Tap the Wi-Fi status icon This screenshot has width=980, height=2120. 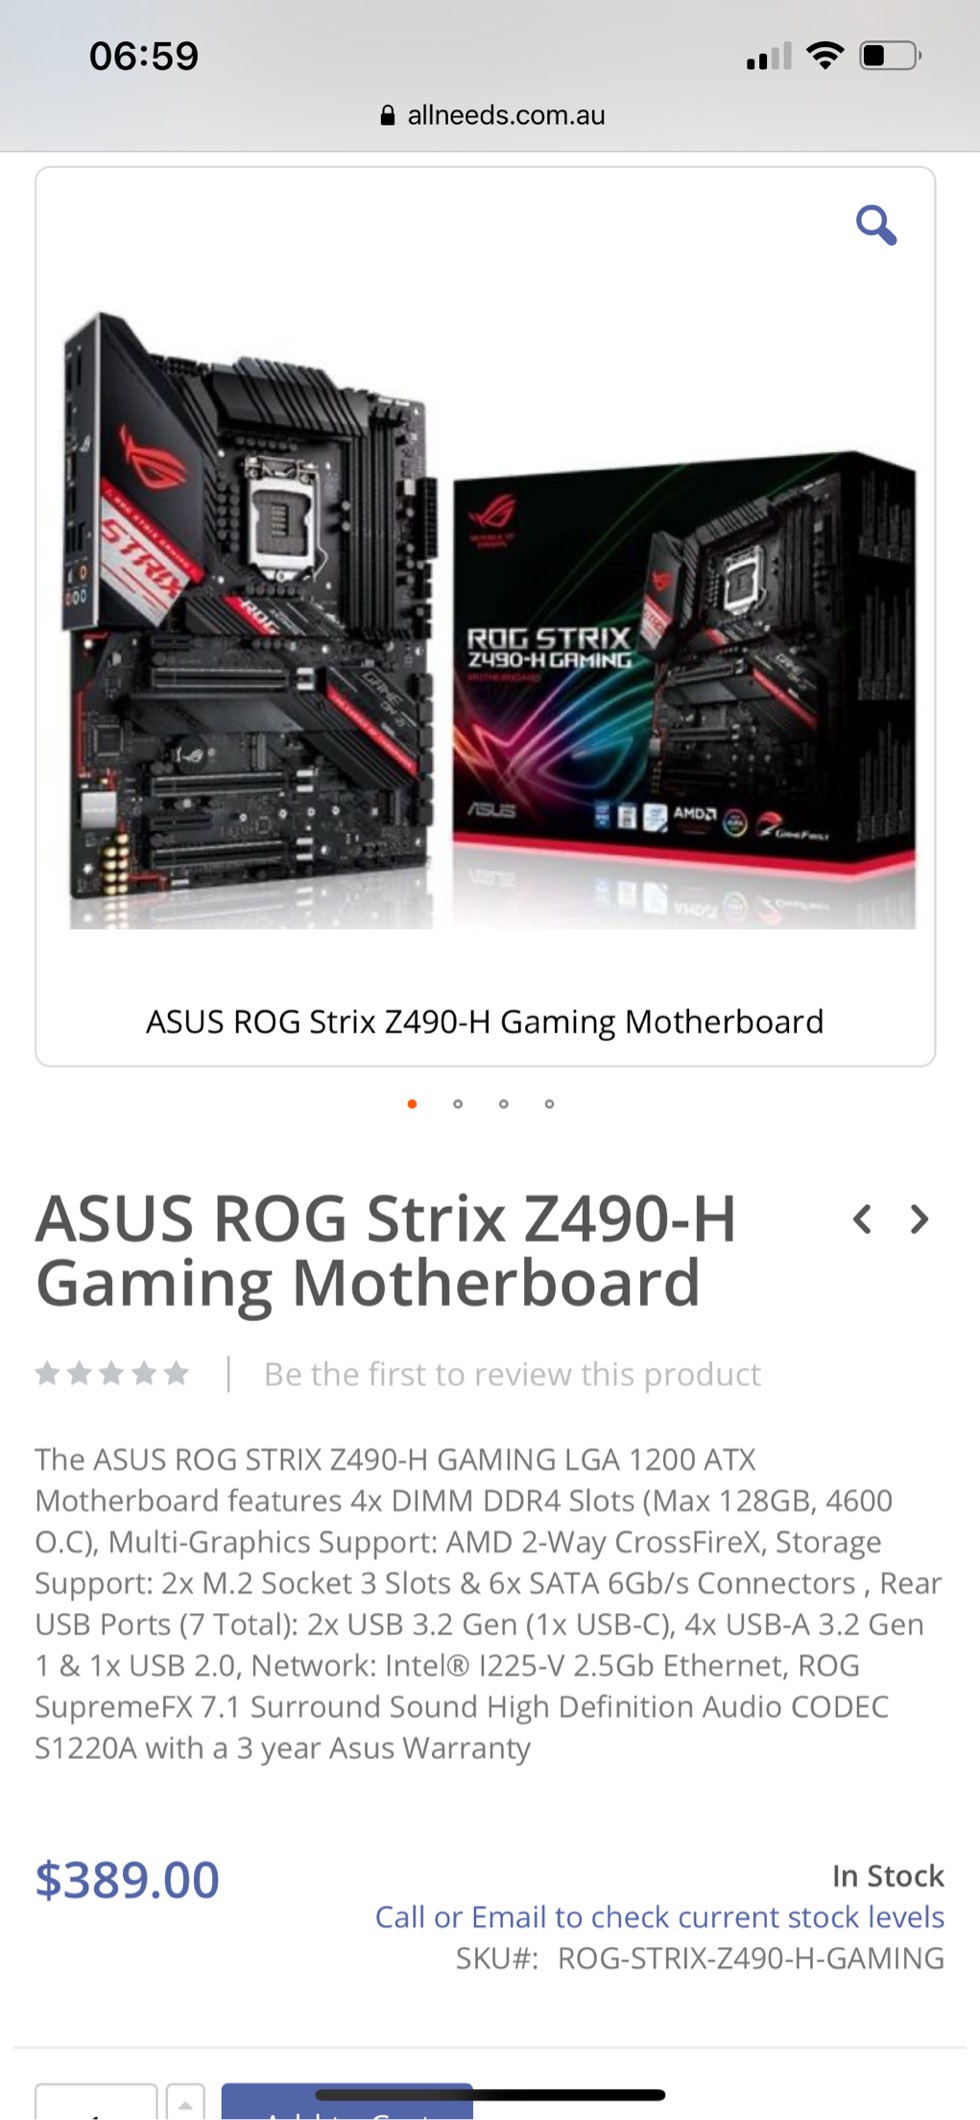pyautogui.click(x=825, y=56)
